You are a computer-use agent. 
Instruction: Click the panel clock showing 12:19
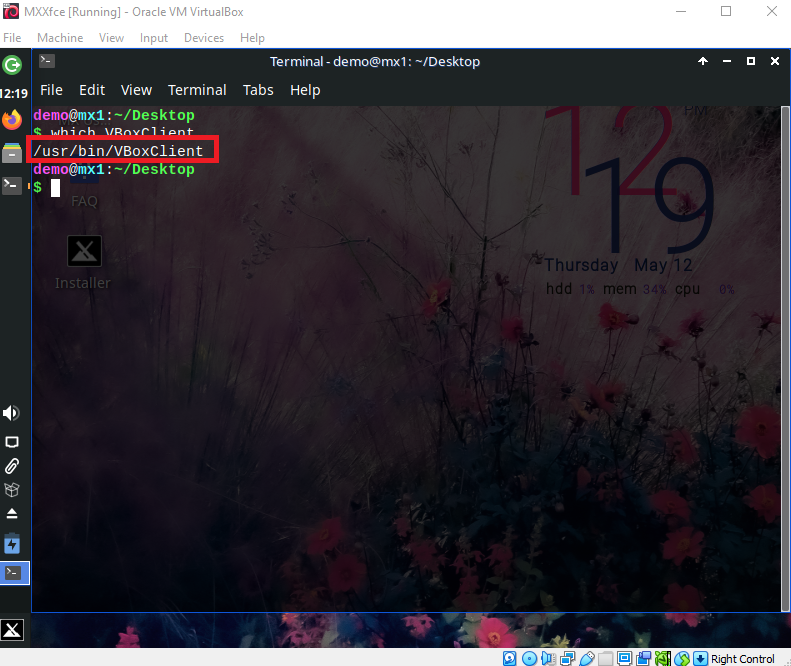tap(14, 93)
